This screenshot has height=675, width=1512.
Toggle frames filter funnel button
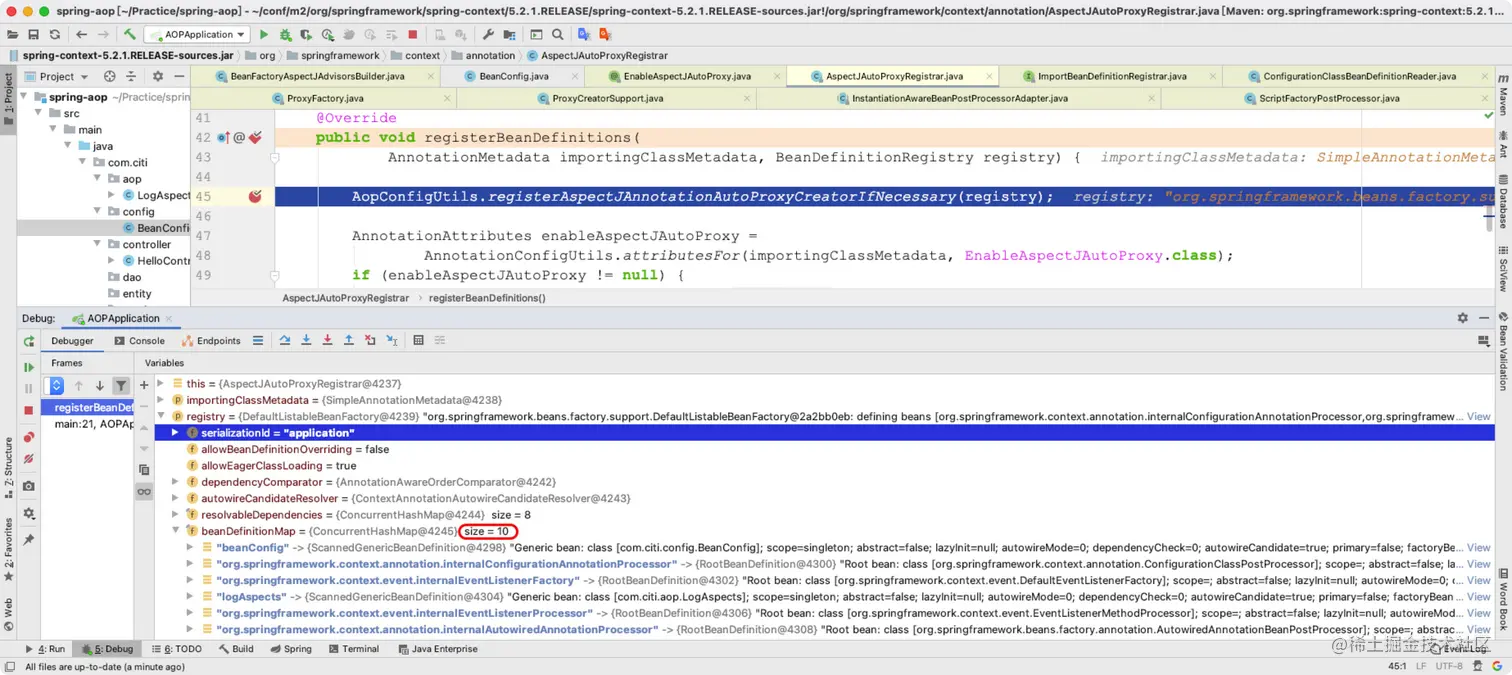[121, 385]
